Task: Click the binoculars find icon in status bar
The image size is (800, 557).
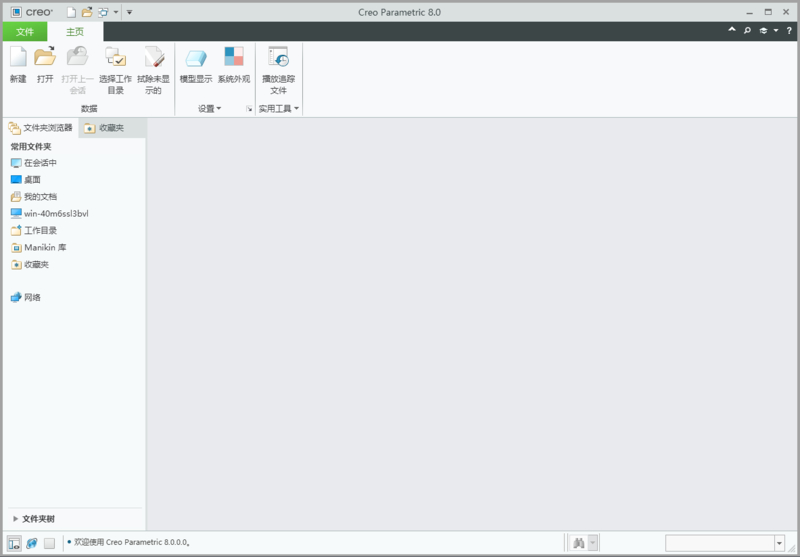Action: 579,543
